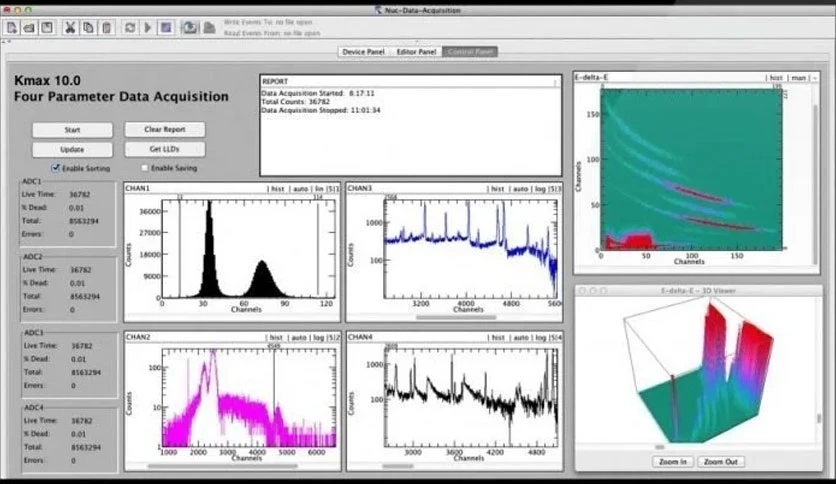This screenshot has width=836, height=484.
Task: Click the play arrow toolbar icon
Action: tap(148, 28)
